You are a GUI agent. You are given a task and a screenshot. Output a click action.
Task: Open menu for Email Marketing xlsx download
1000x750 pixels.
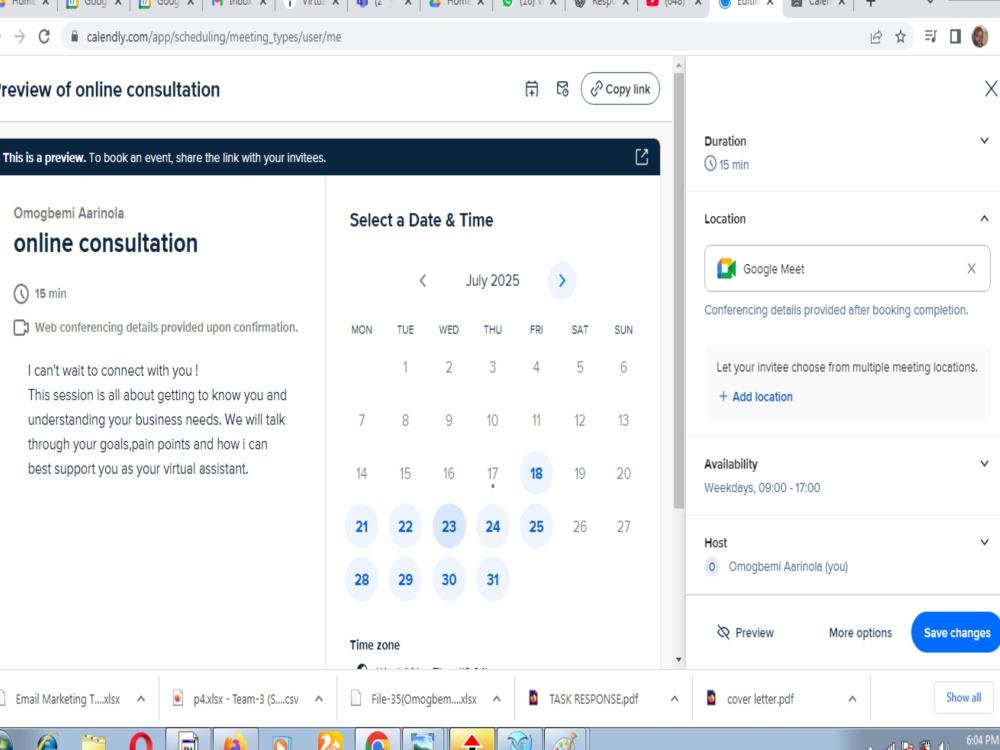pyautogui.click(x=141, y=699)
